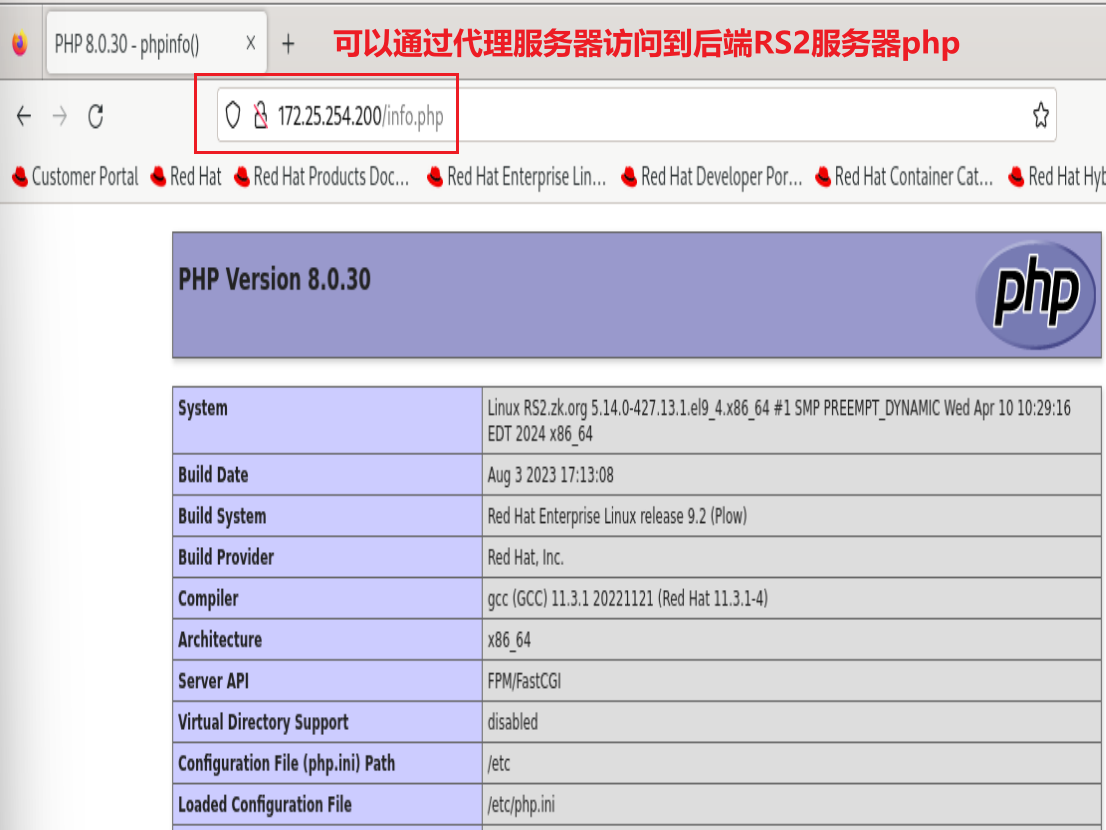Go forward to next page
The width and height of the screenshot is (1106, 830).
pyautogui.click(x=60, y=116)
